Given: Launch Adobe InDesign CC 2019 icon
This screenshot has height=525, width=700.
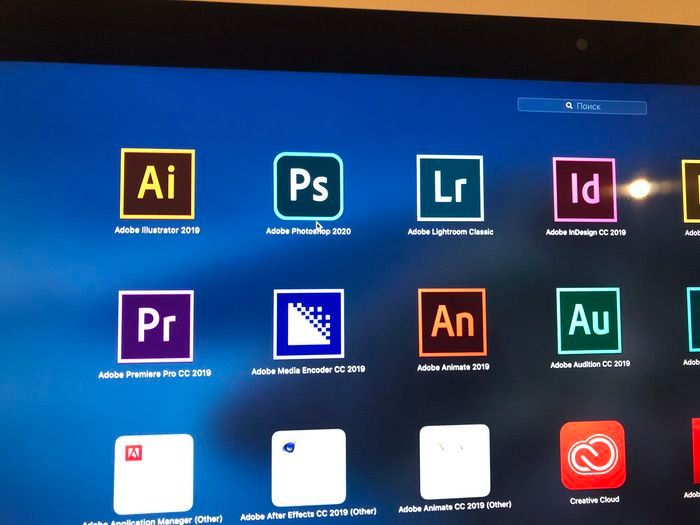Looking at the screenshot, I should pyautogui.click(x=585, y=190).
